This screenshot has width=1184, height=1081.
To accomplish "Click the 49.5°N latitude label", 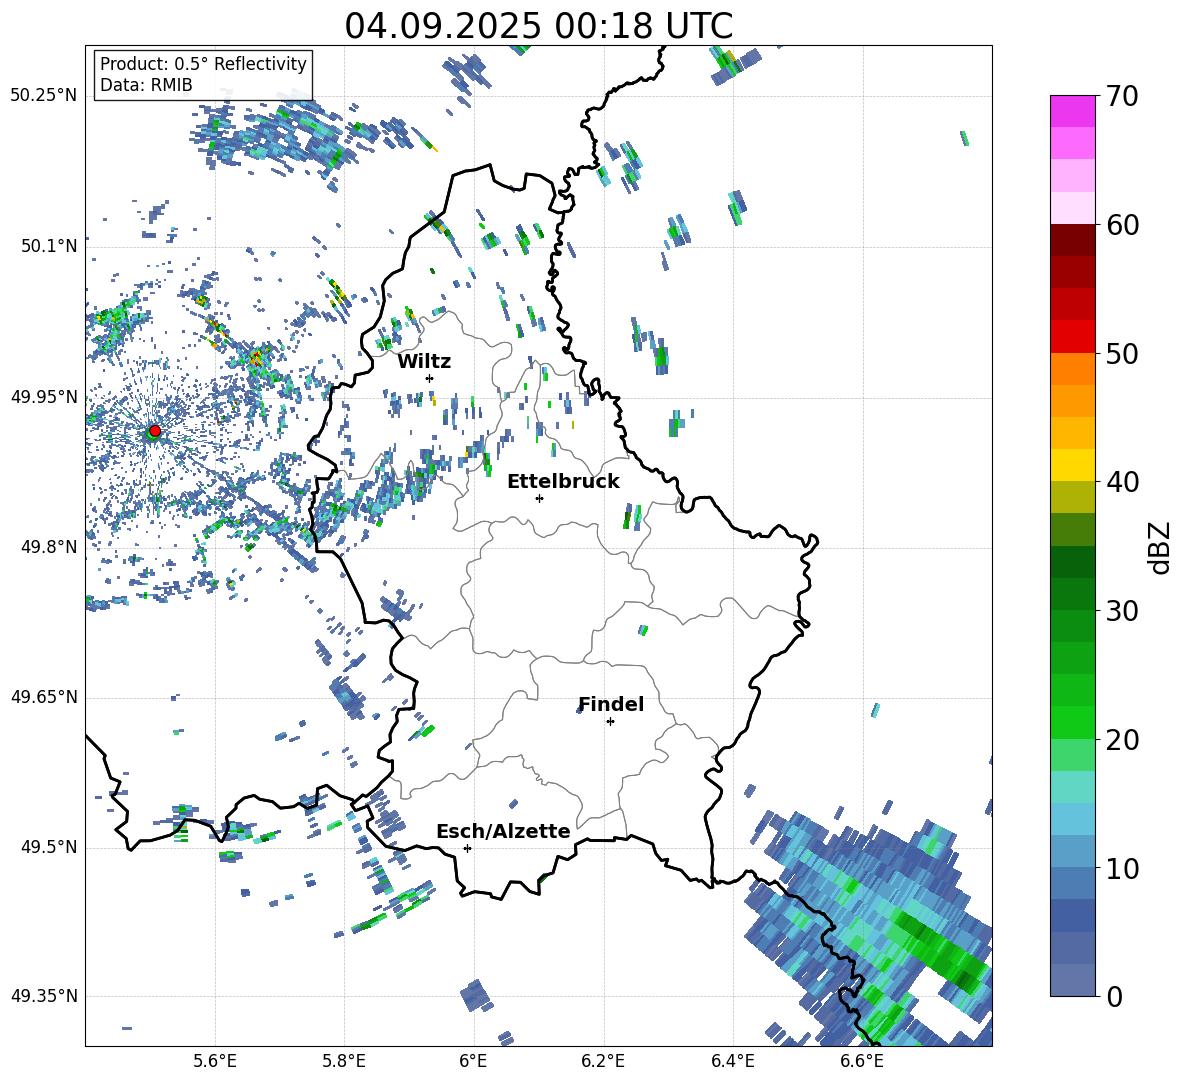I will [48, 847].
